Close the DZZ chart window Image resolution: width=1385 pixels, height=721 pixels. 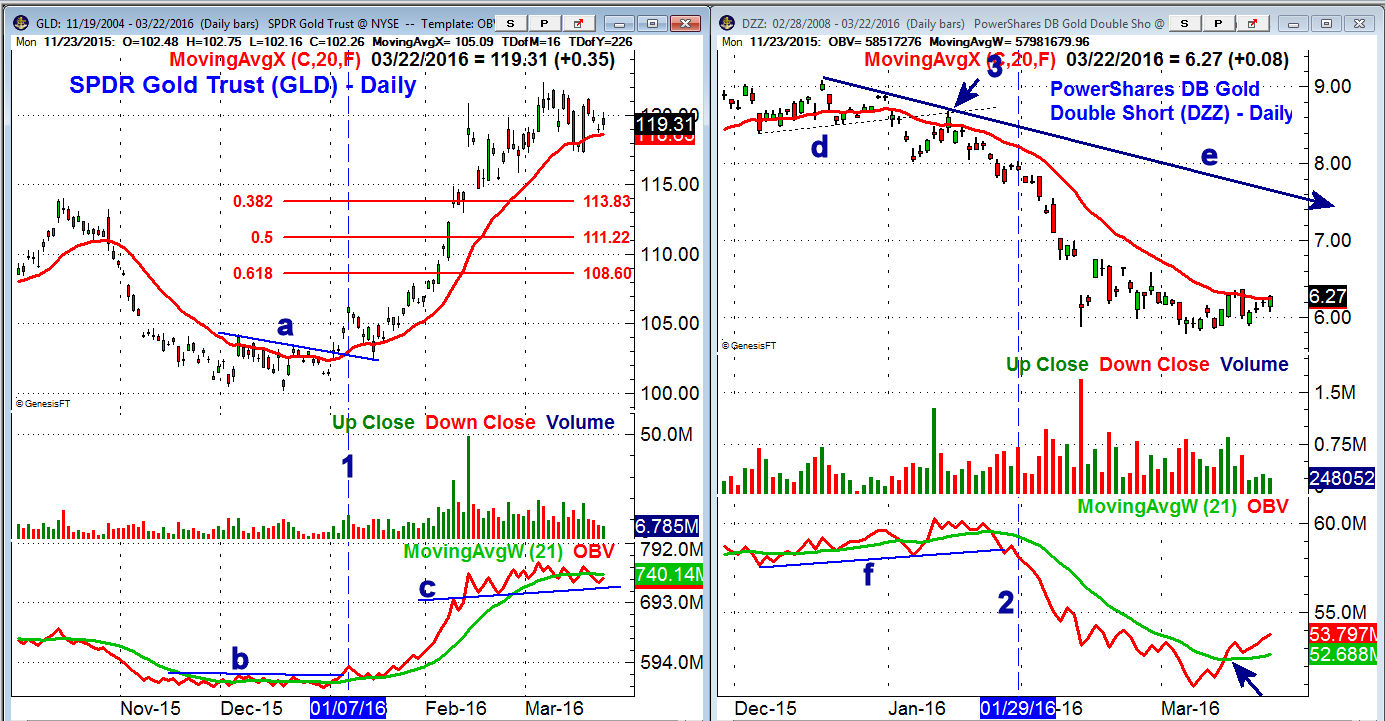click(1357, 22)
